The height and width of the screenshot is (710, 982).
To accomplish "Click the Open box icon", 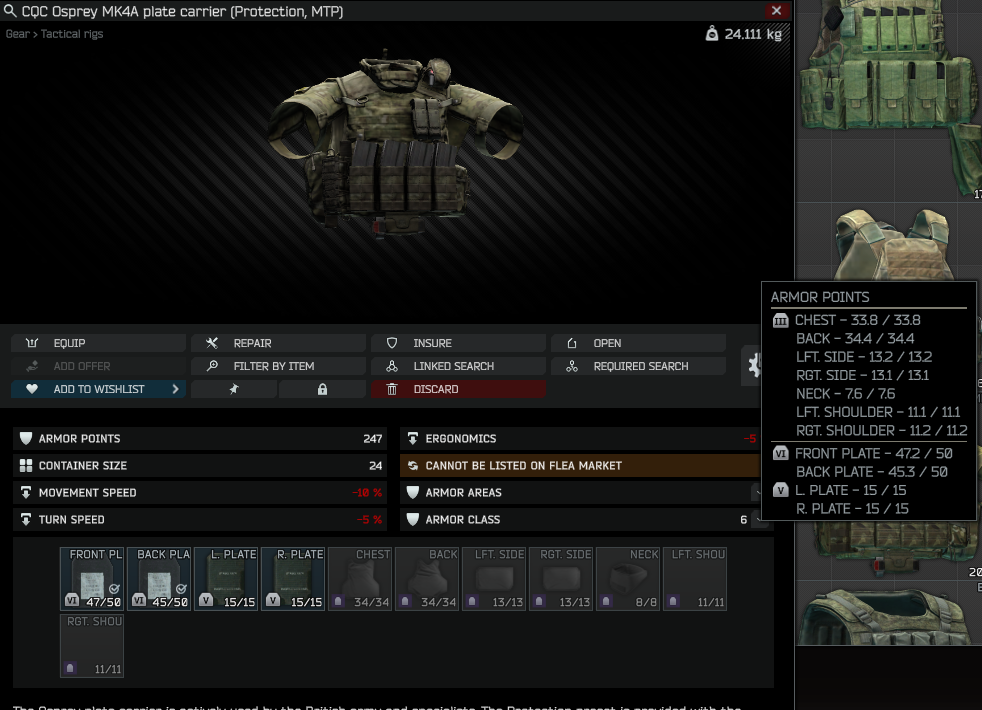I will point(572,343).
